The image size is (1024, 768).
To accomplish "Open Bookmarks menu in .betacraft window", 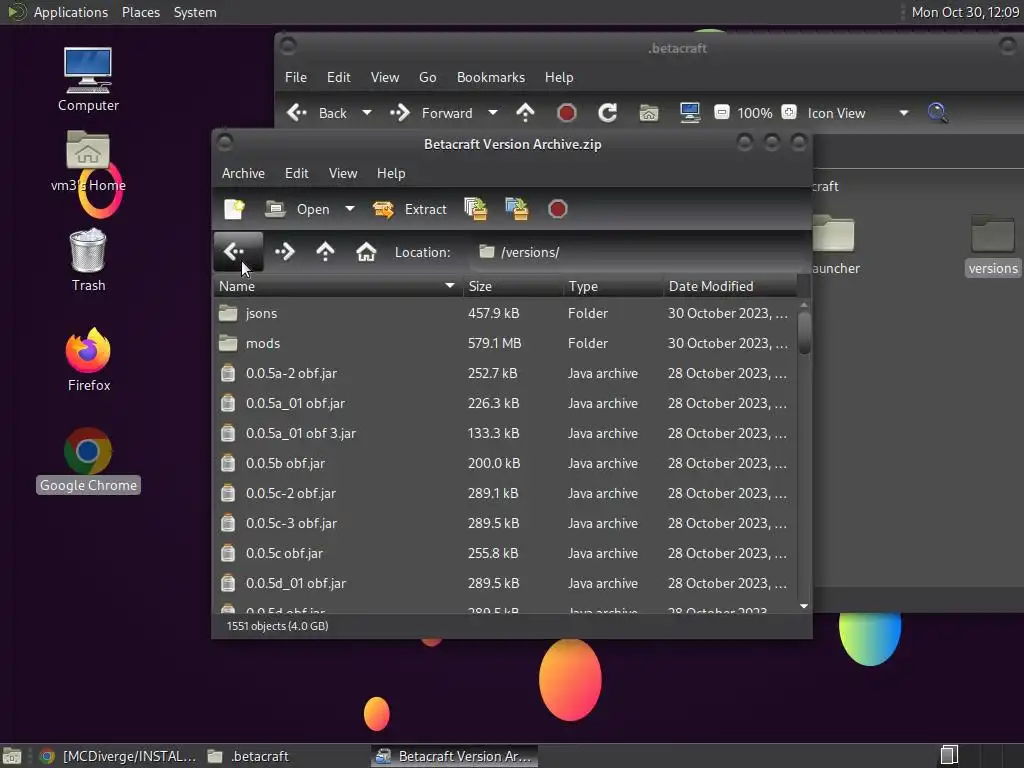I will [491, 77].
